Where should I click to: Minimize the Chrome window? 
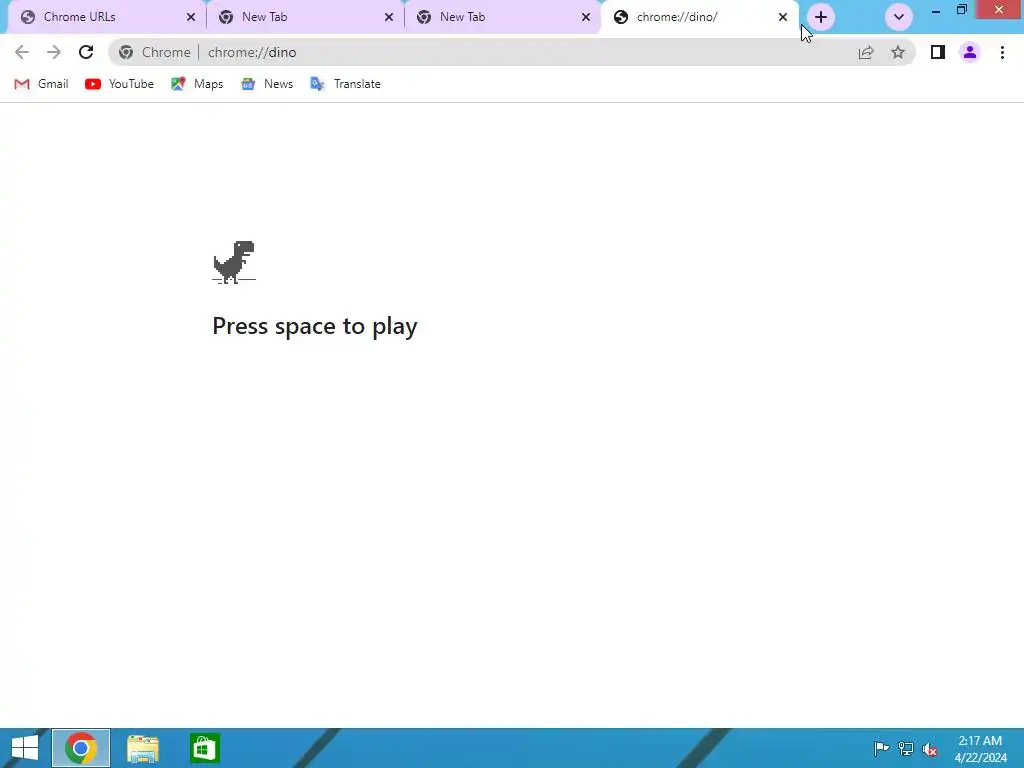point(936,10)
